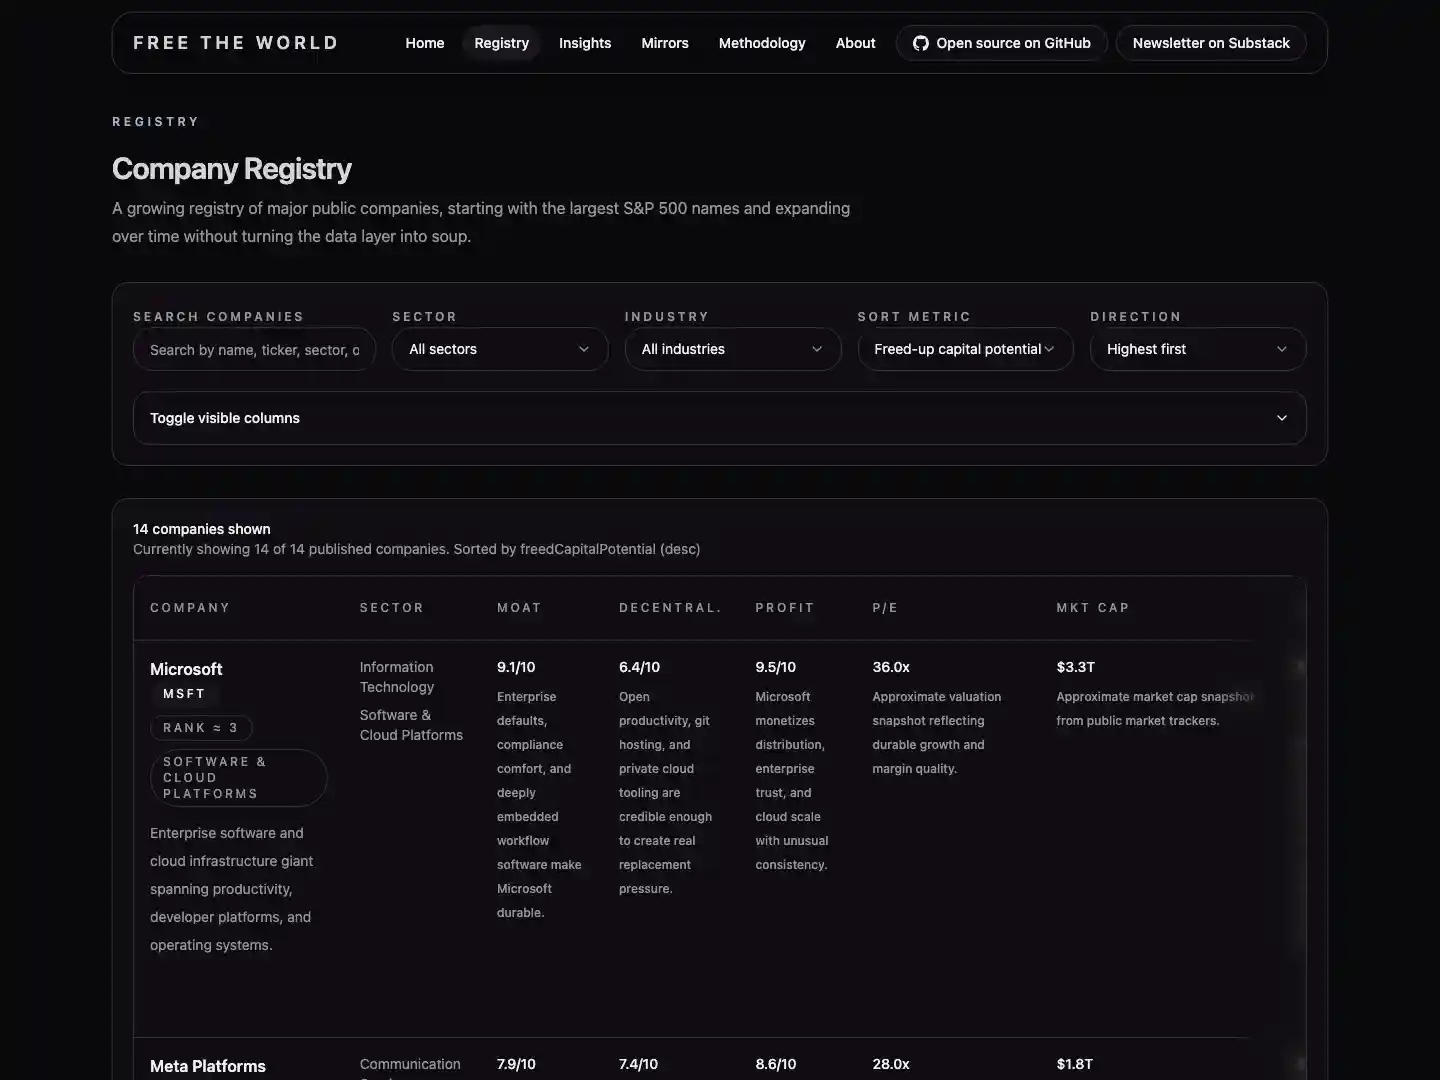Focus the Search companies input field
The height and width of the screenshot is (1080, 1440).
point(254,349)
